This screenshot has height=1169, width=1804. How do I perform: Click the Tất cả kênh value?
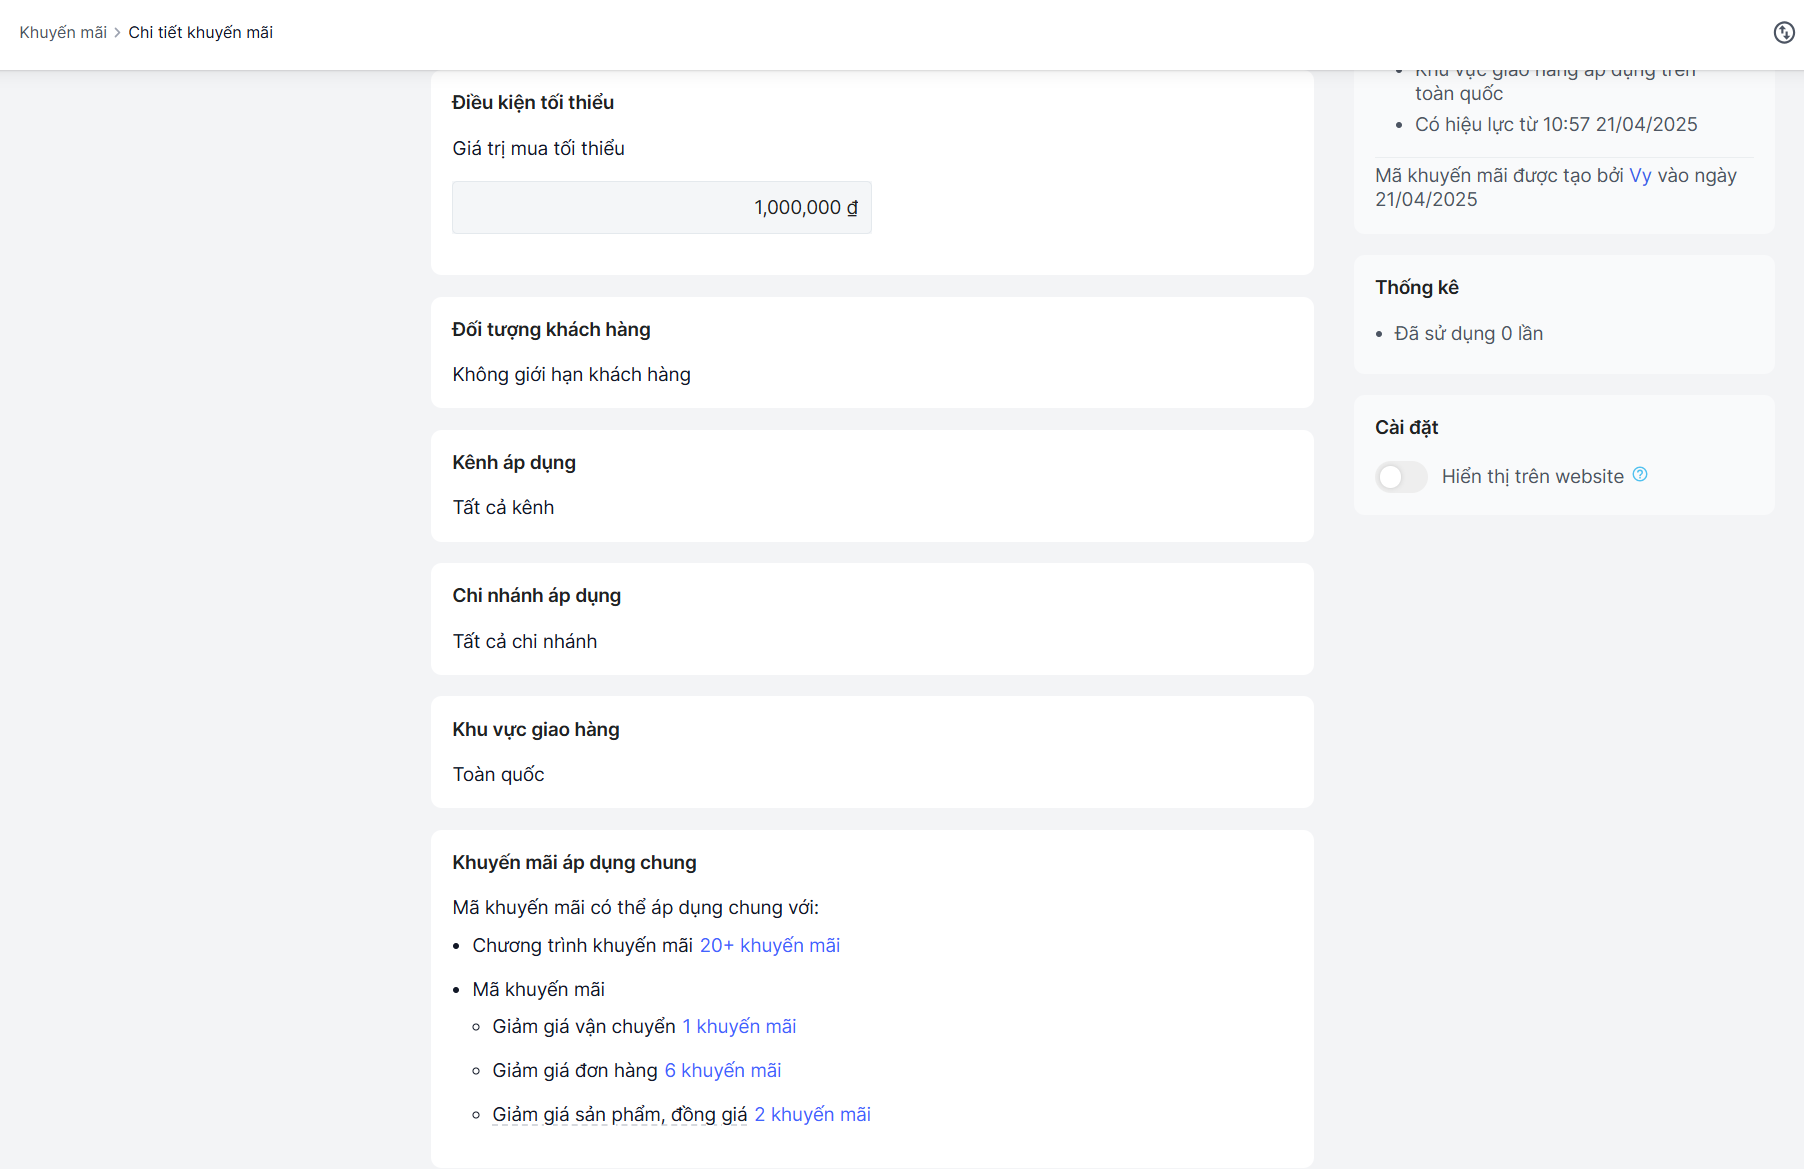coord(503,508)
